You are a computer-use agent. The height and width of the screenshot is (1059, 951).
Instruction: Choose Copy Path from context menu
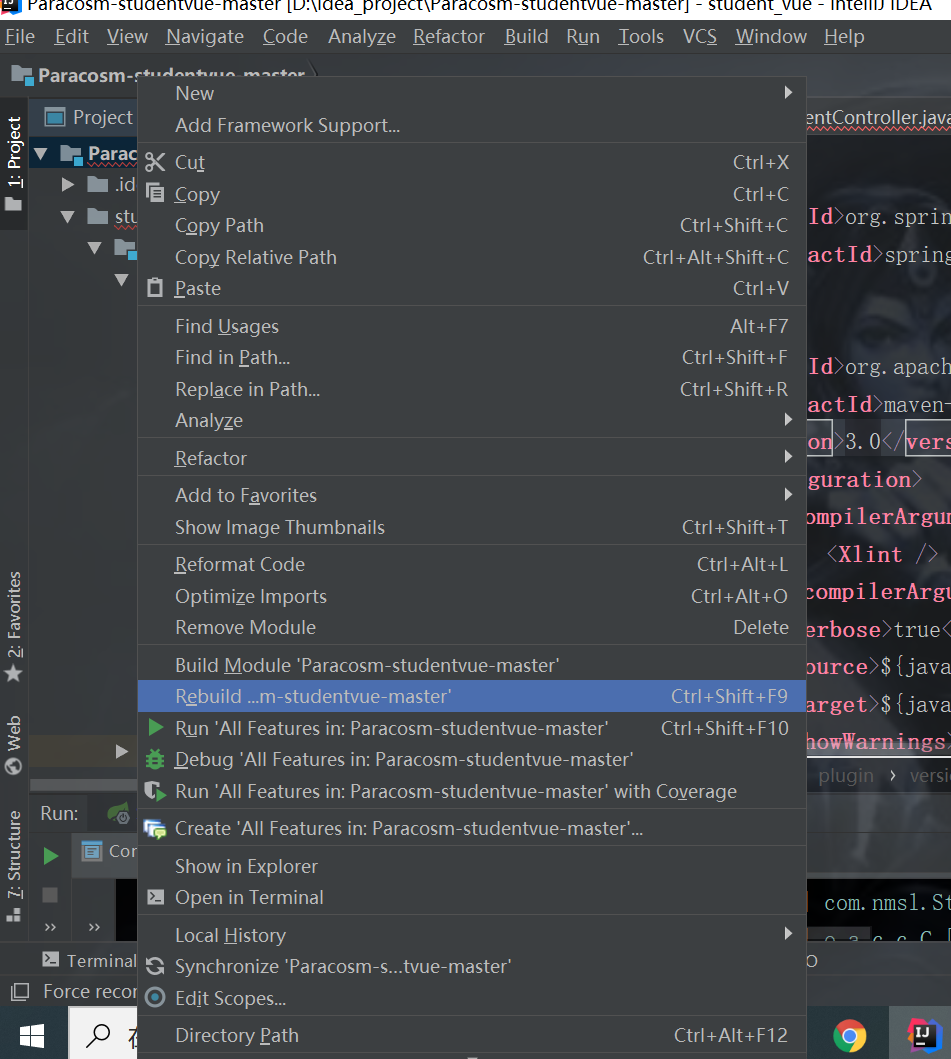click(472, 225)
